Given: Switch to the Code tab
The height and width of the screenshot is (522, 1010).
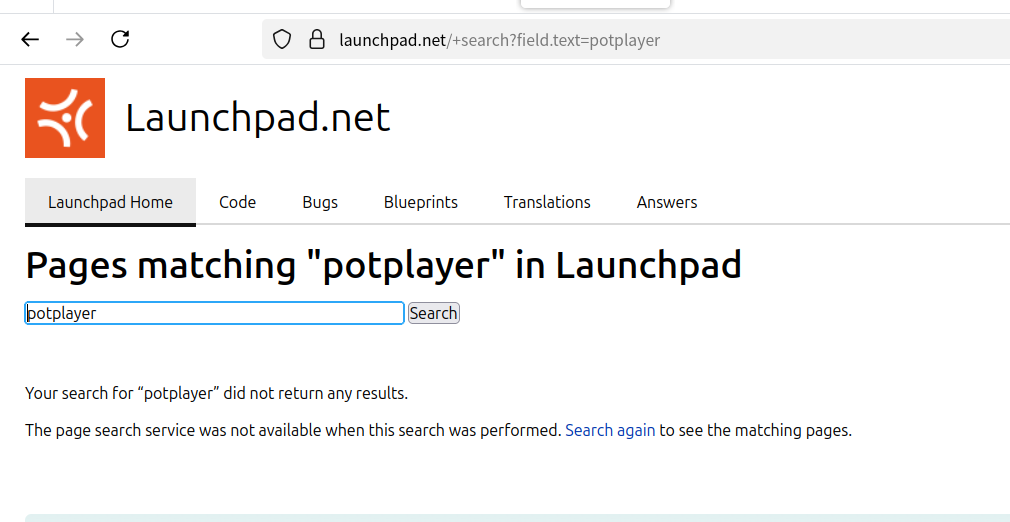Looking at the screenshot, I should 237,202.
